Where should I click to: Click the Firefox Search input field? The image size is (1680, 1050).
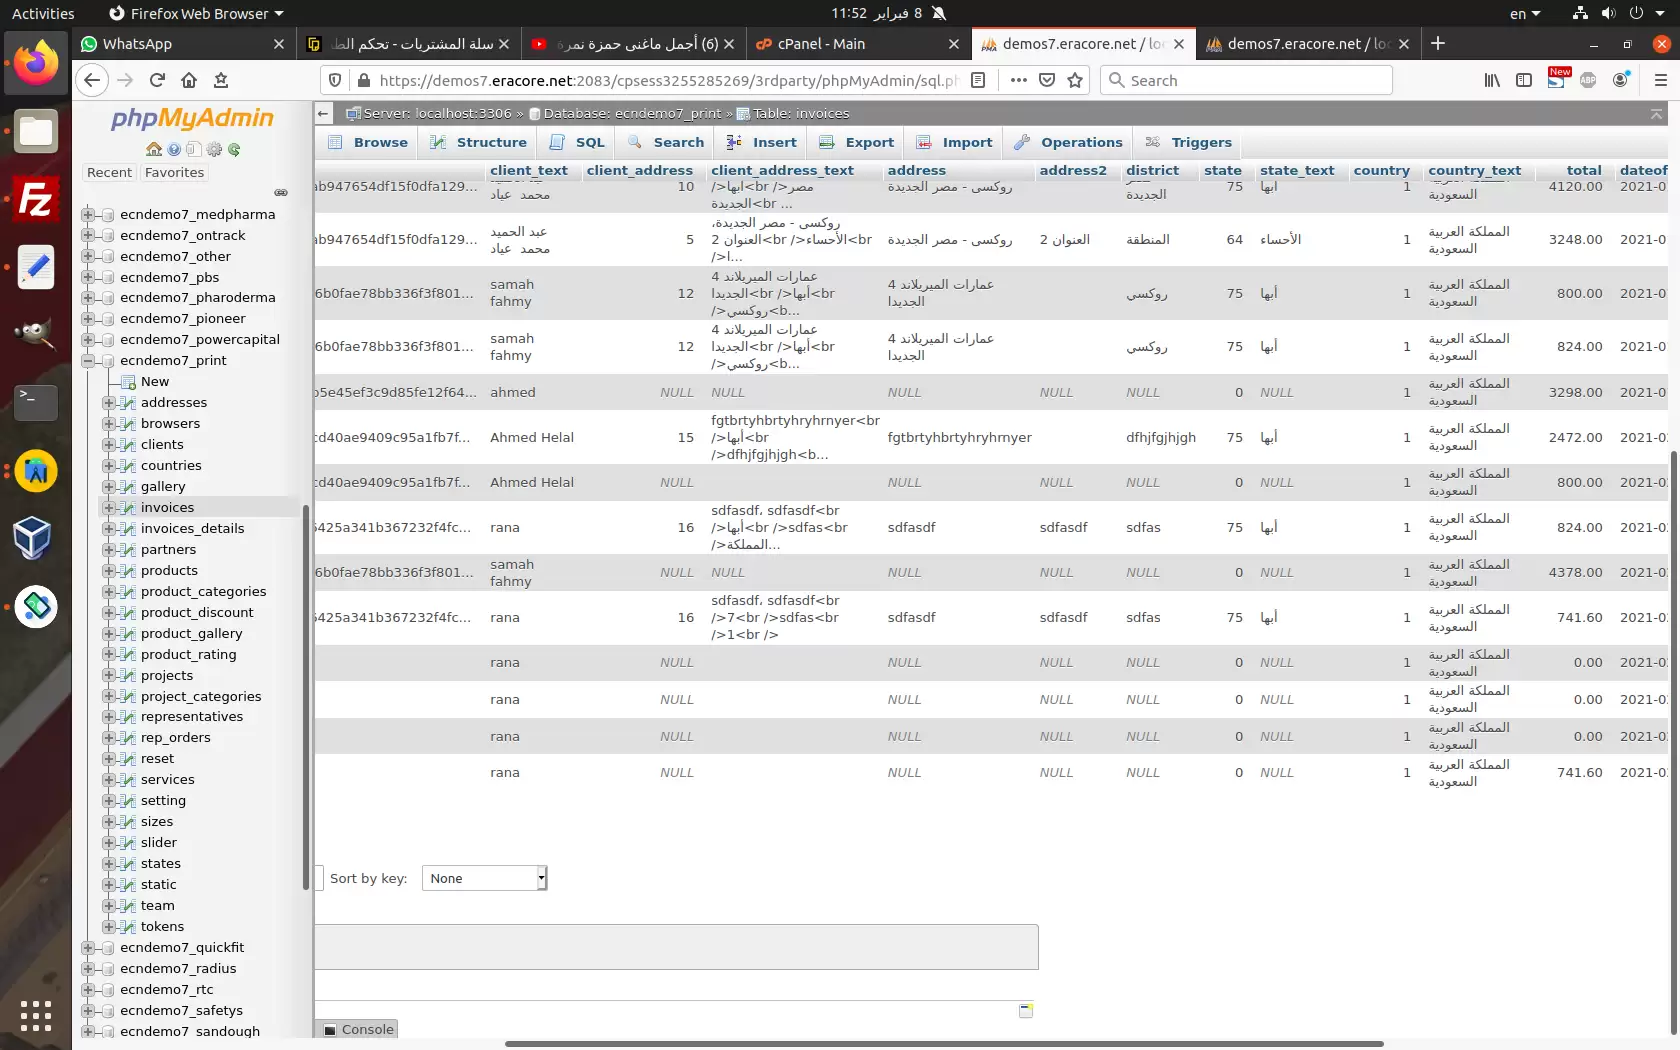pyautogui.click(x=1254, y=80)
